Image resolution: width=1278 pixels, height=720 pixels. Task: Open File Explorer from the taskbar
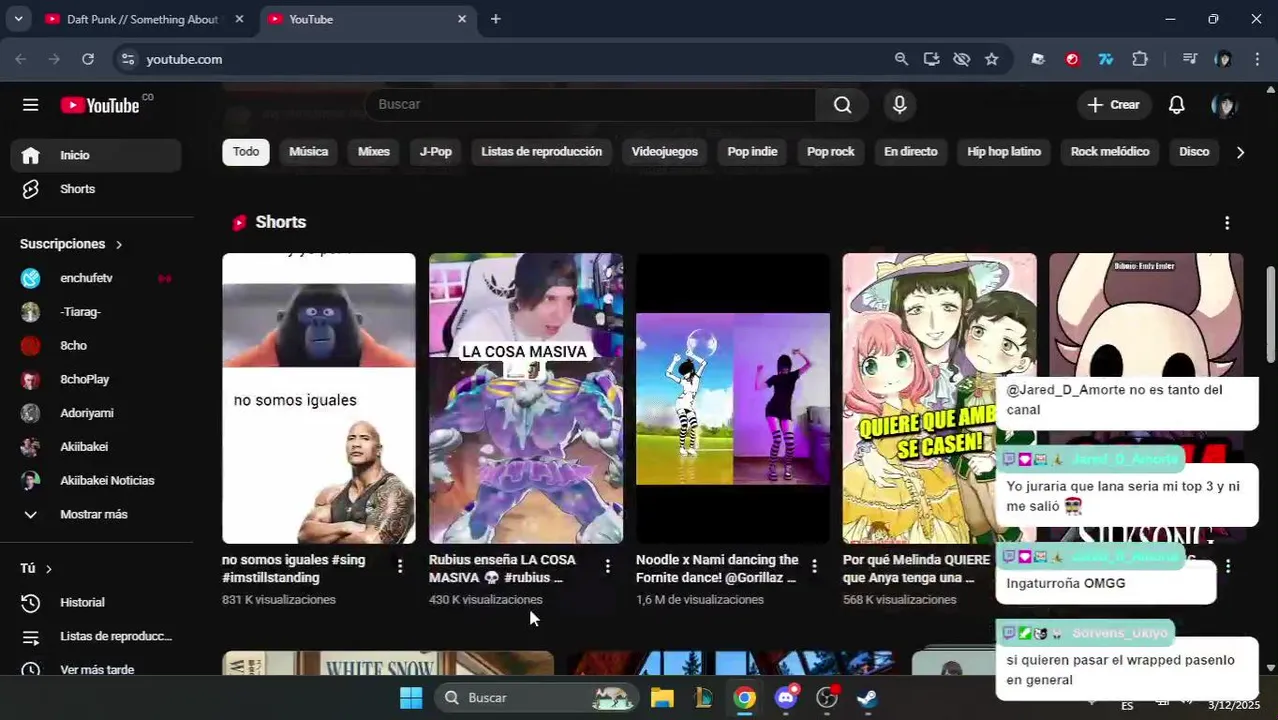click(662, 698)
